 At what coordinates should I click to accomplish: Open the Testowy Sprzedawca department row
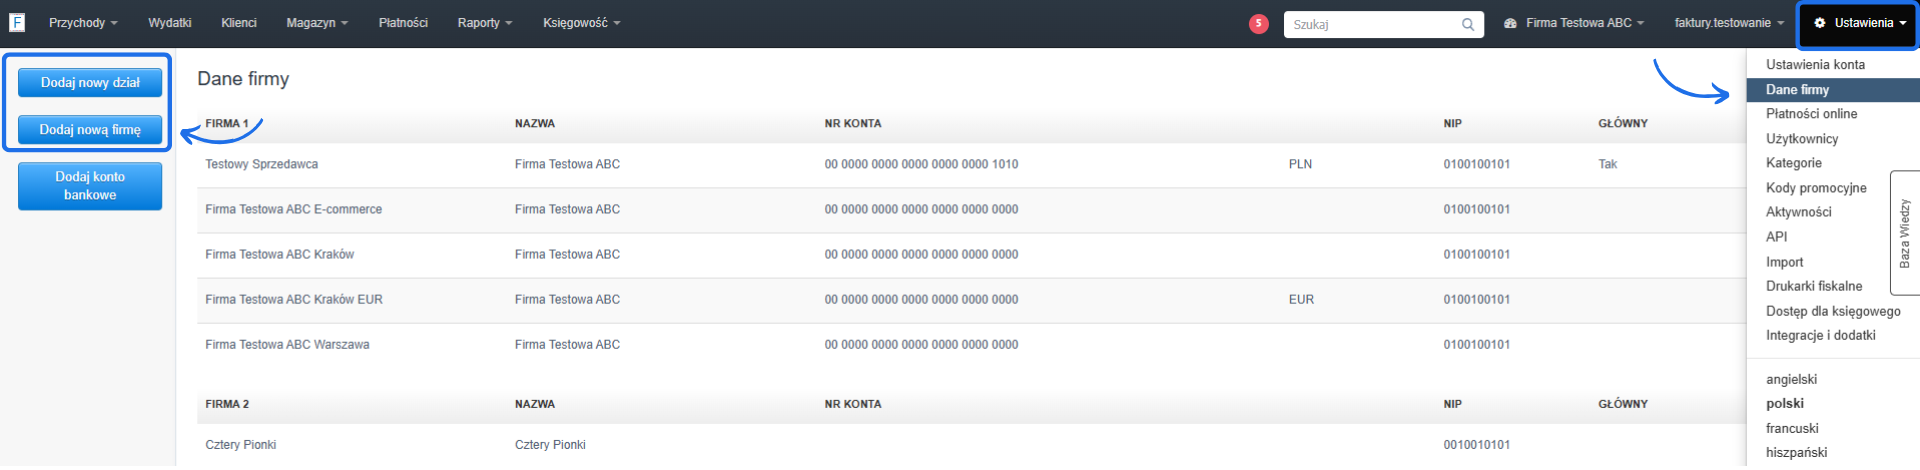[x=262, y=164]
